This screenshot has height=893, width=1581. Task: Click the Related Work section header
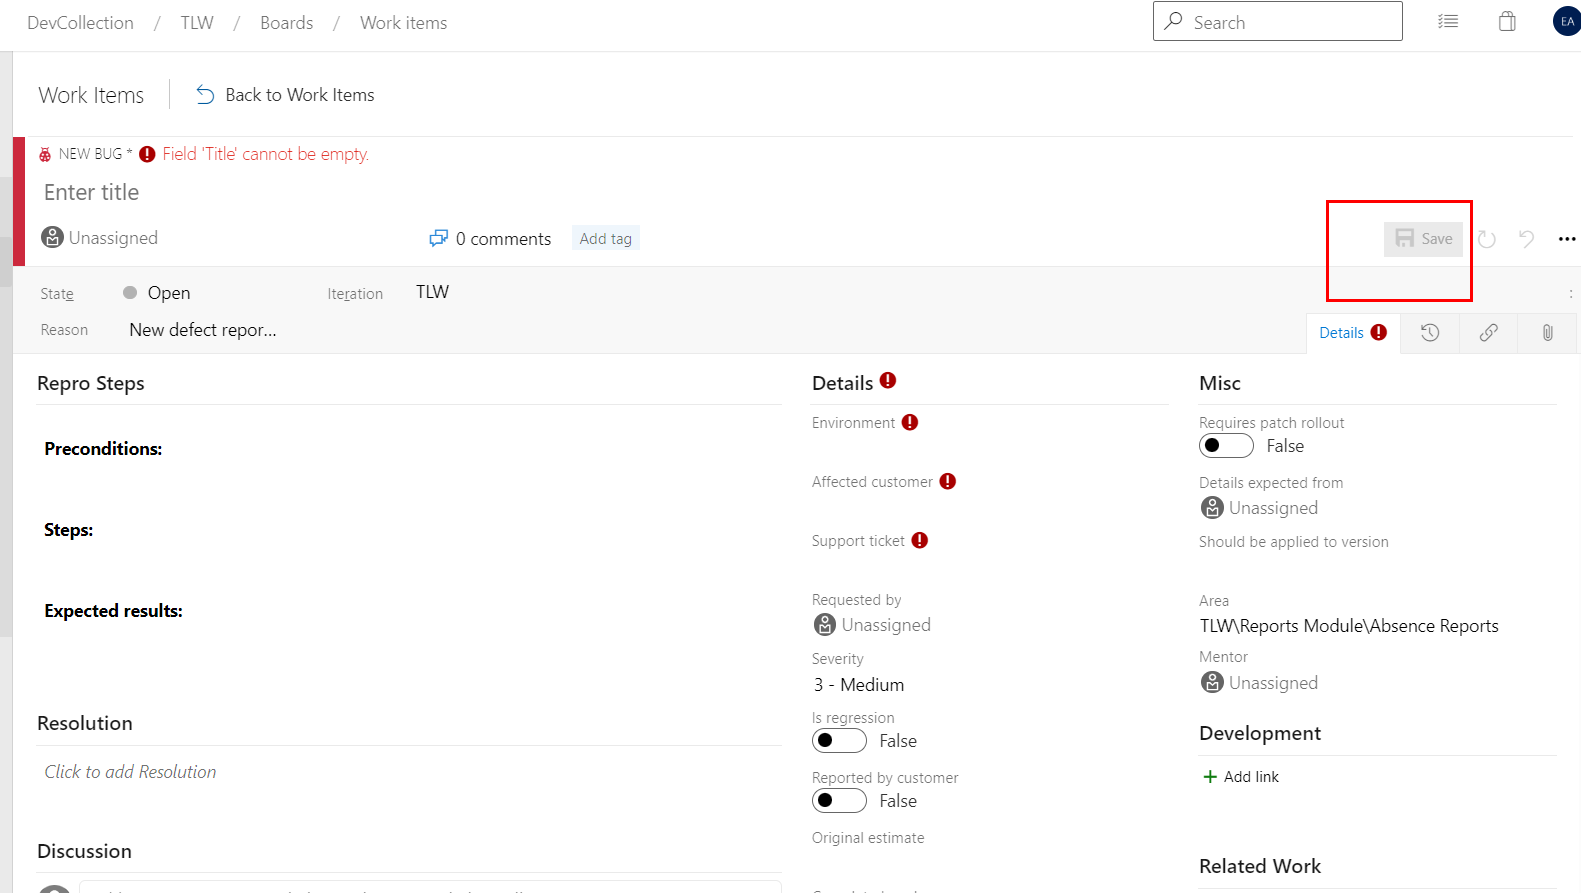pos(1260,866)
